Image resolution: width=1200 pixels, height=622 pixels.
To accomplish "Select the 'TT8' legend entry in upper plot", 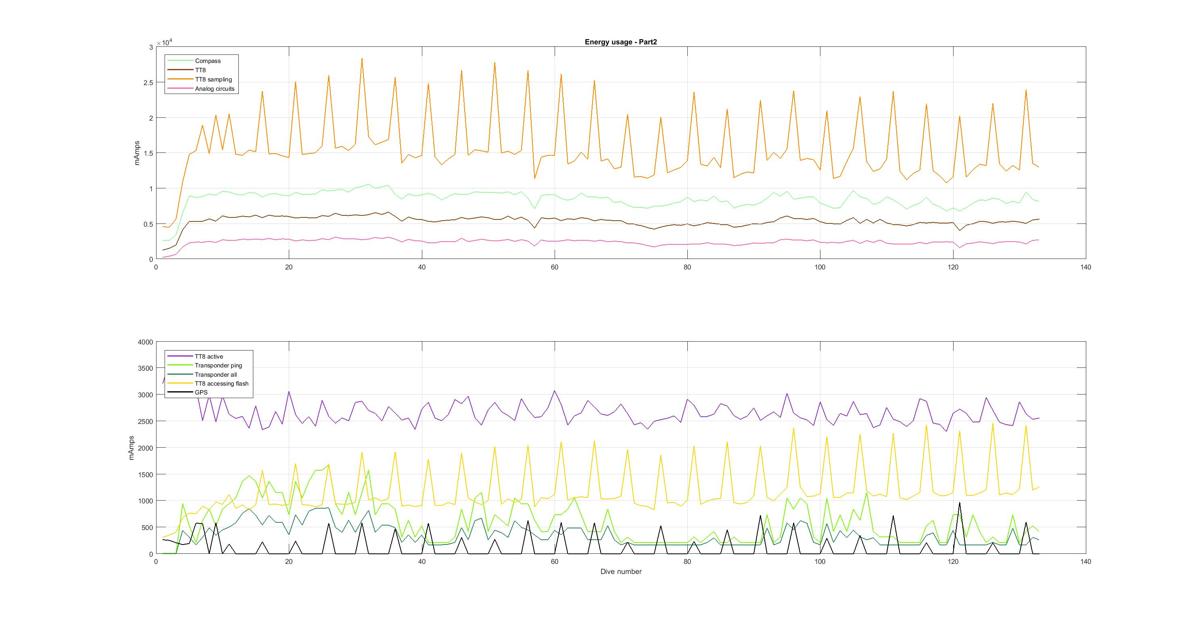I will pyautogui.click(x=200, y=70).
